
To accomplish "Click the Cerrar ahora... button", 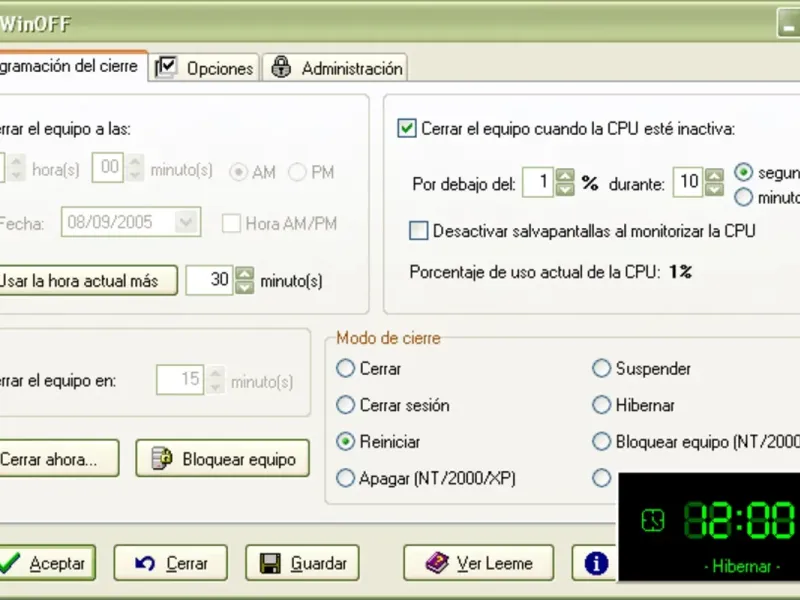I will point(59,458).
